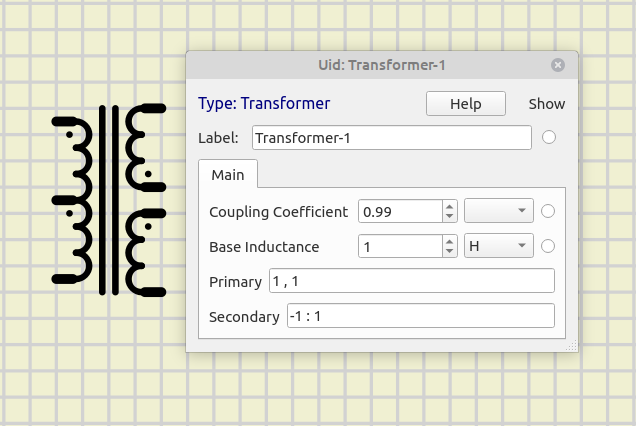
Task: Click the Help button
Action: [x=466, y=104]
